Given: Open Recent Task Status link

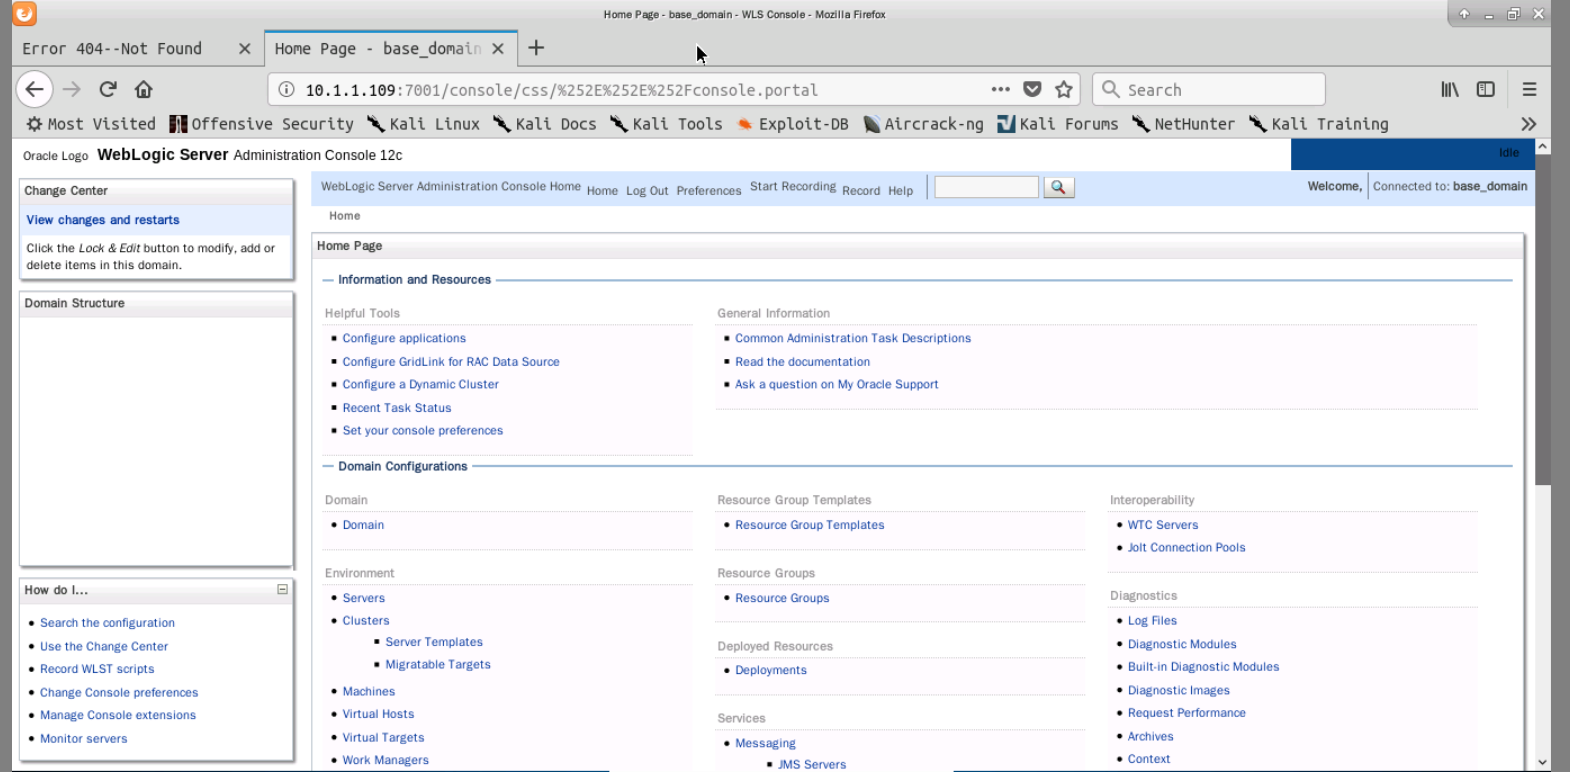Looking at the screenshot, I should tap(397, 408).
